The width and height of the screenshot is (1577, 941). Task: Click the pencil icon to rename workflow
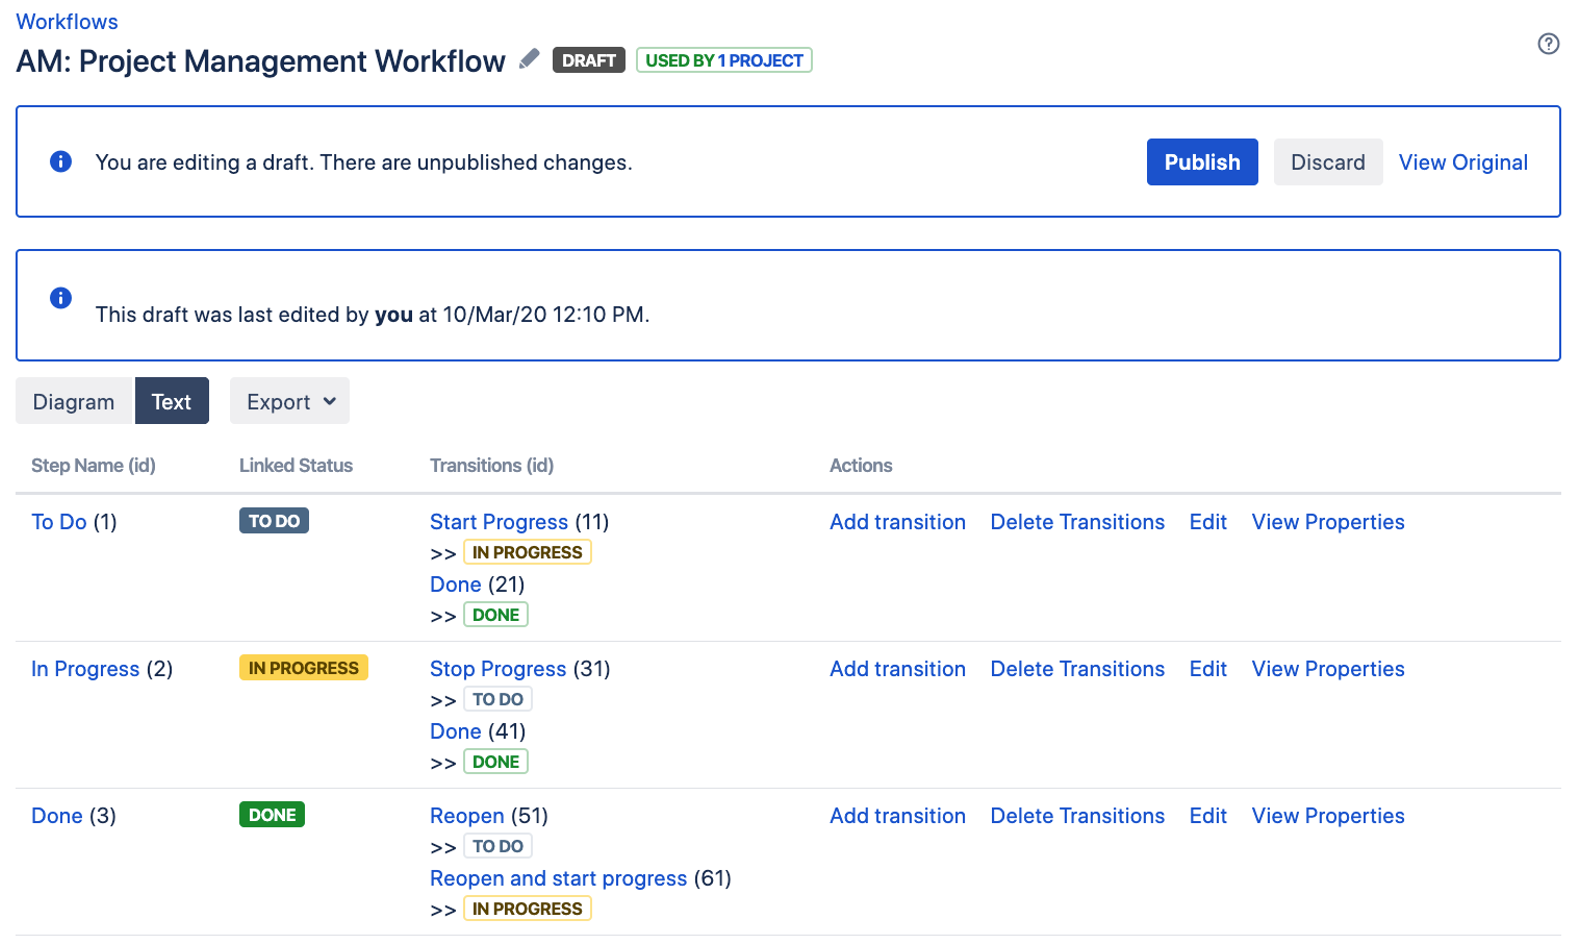pos(529,60)
